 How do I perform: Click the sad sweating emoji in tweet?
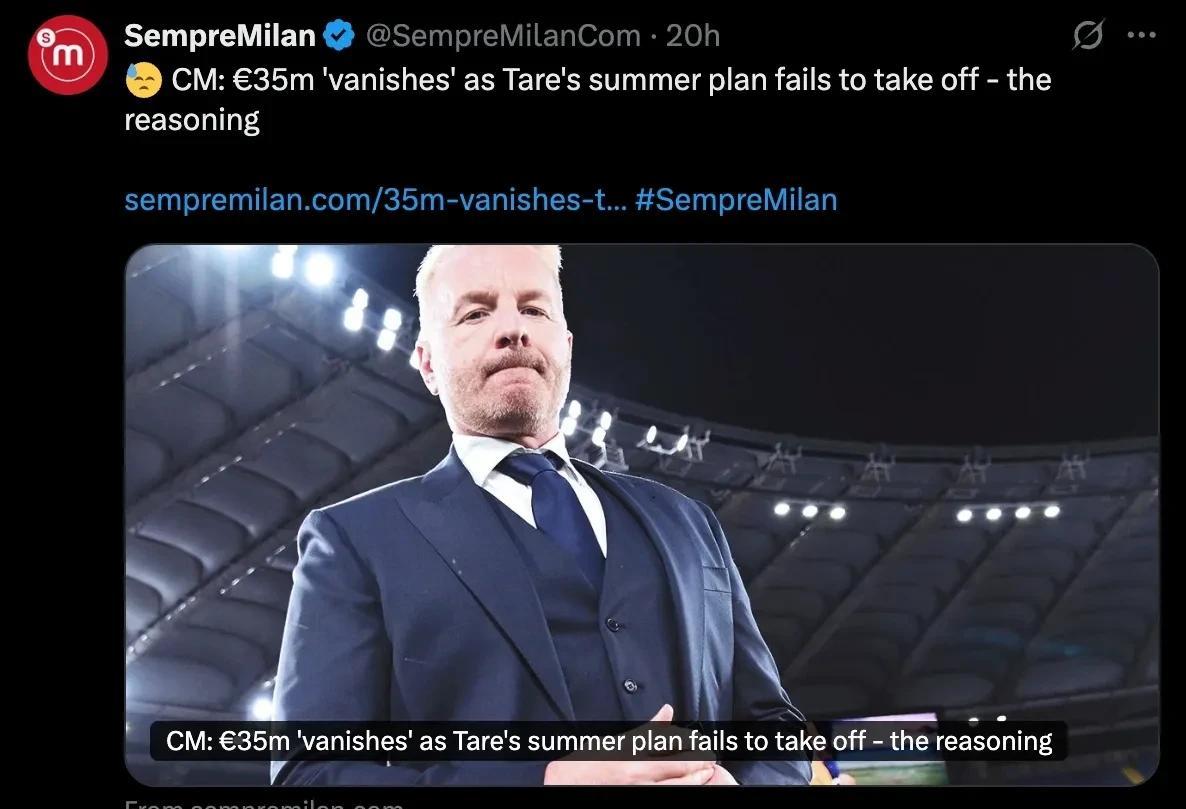(x=143, y=79)
